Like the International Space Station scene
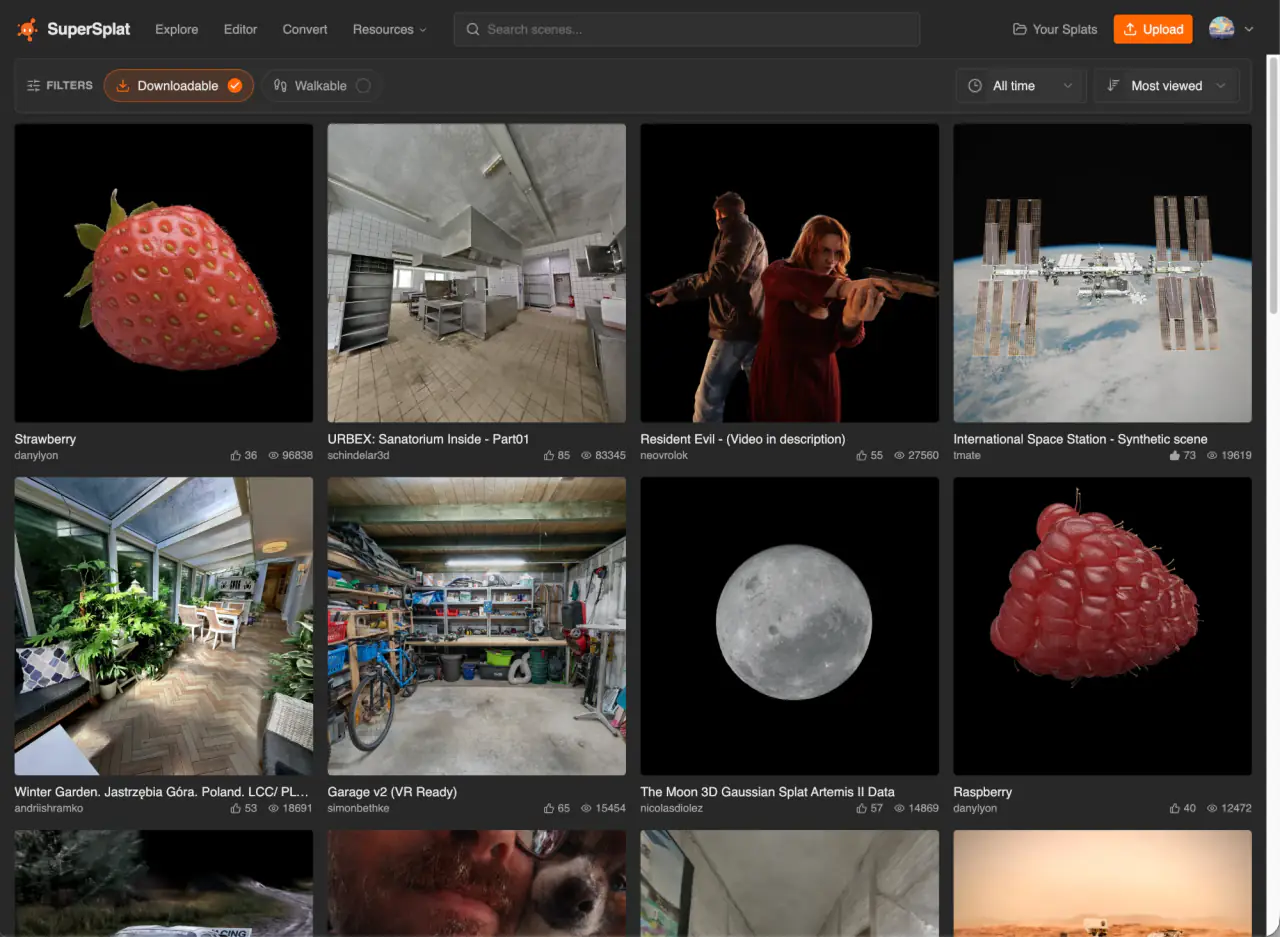The image size is (1280, 937). (1175, 455)
